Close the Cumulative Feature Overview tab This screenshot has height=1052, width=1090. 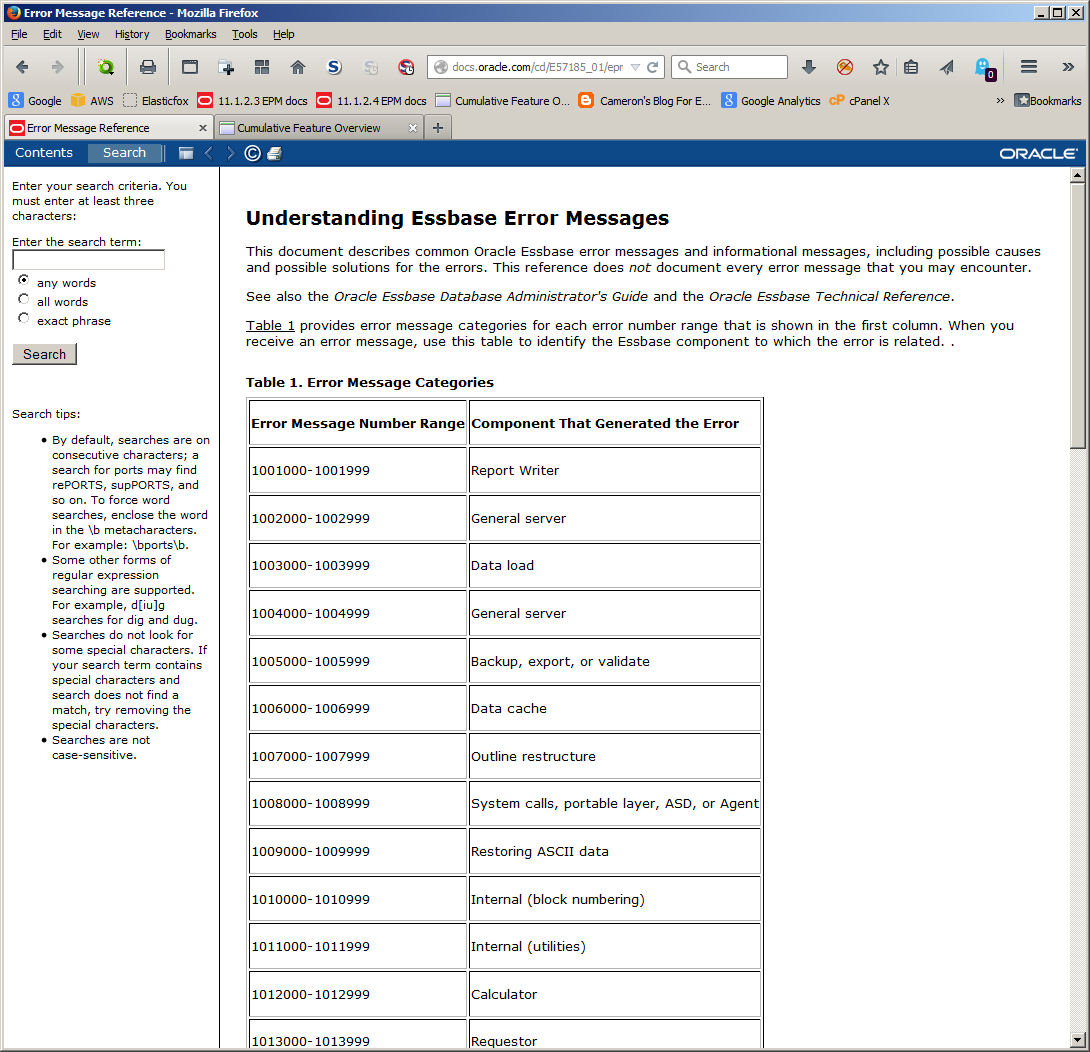pos(413,128)
